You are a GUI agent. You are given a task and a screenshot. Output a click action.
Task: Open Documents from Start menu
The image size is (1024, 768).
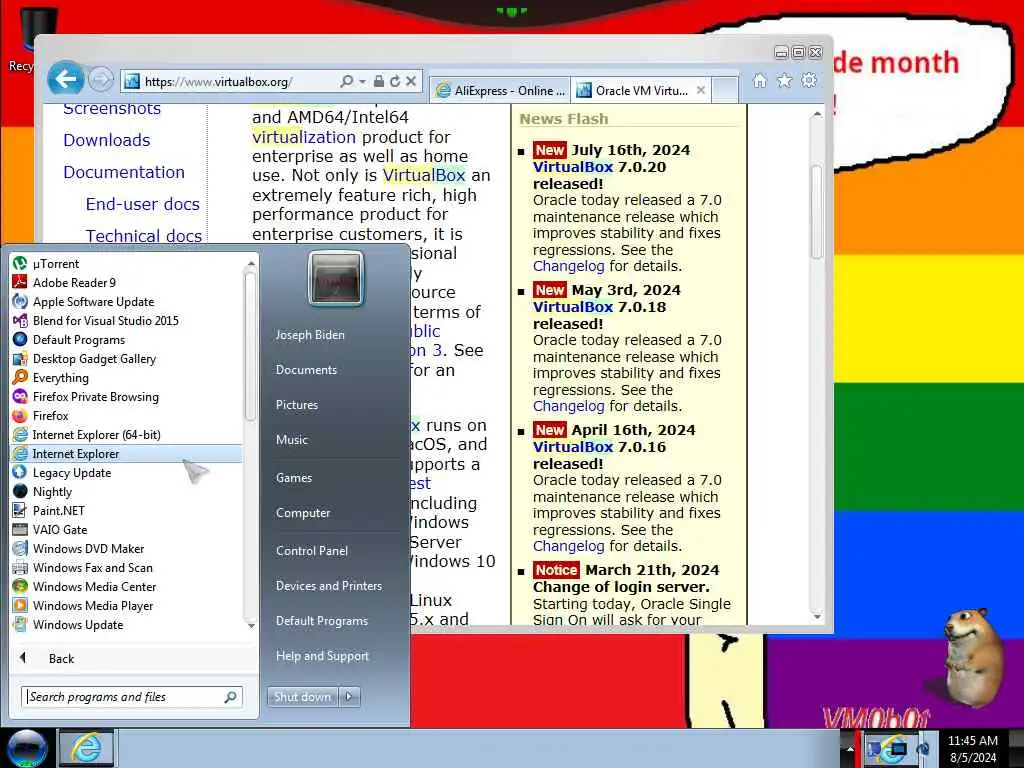point(306,370)
